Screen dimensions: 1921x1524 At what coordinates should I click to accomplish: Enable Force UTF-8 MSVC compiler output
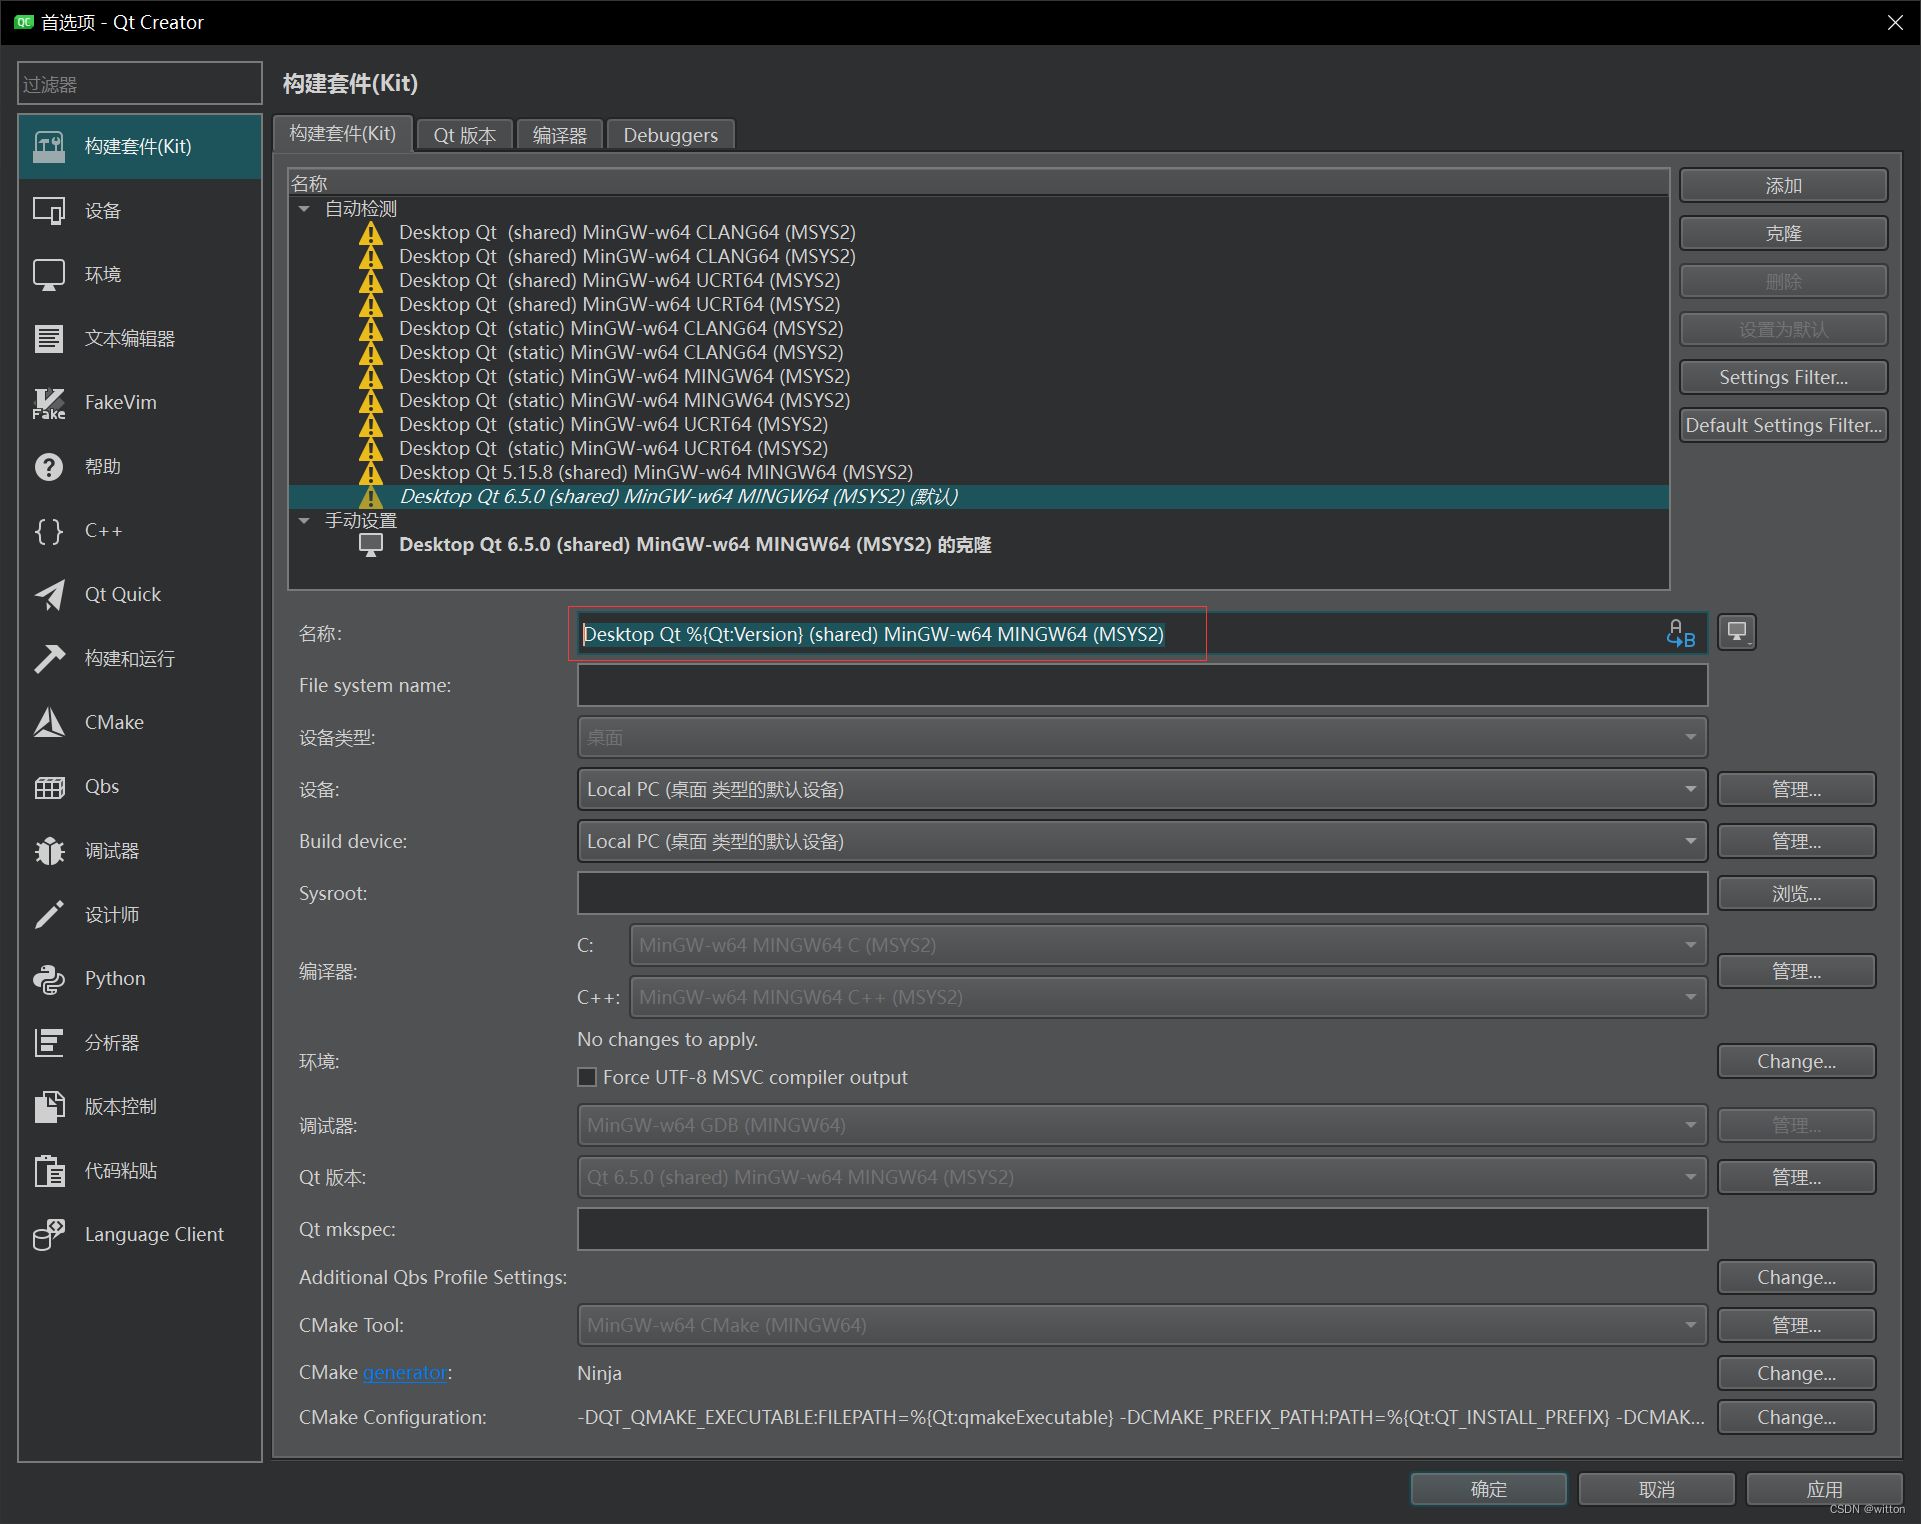tap(588, 1077)
